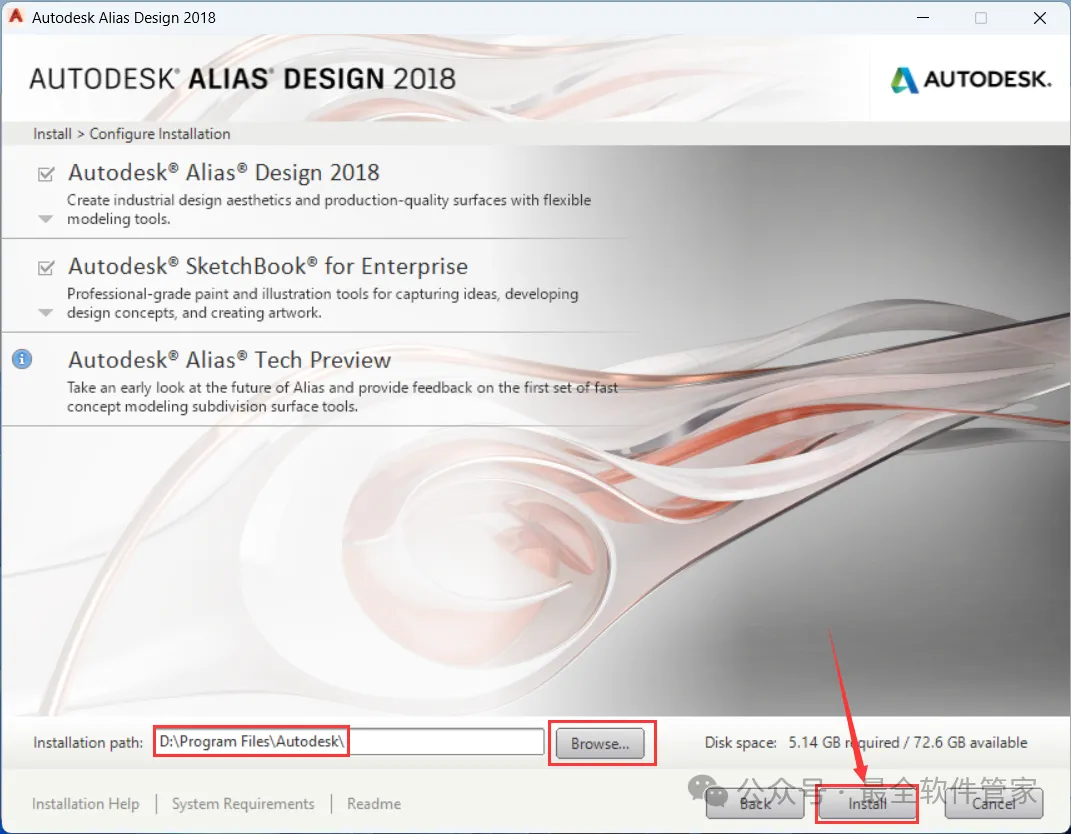
Task: Click the Install > Configure Installation breadcrumb
Action: coord(132,134)
